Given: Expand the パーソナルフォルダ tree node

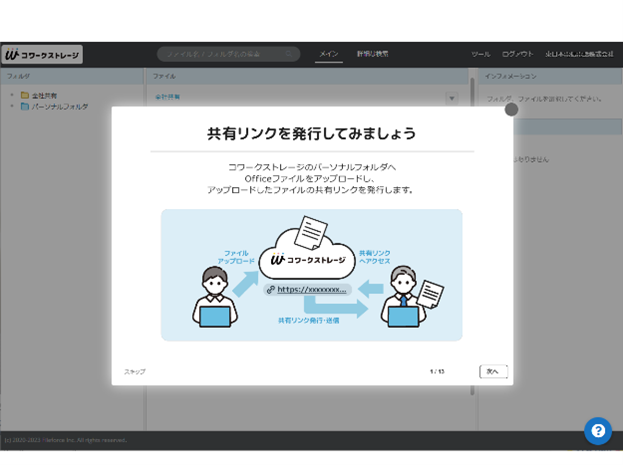Looking at the screenshot, I should (x=12, y=106).
